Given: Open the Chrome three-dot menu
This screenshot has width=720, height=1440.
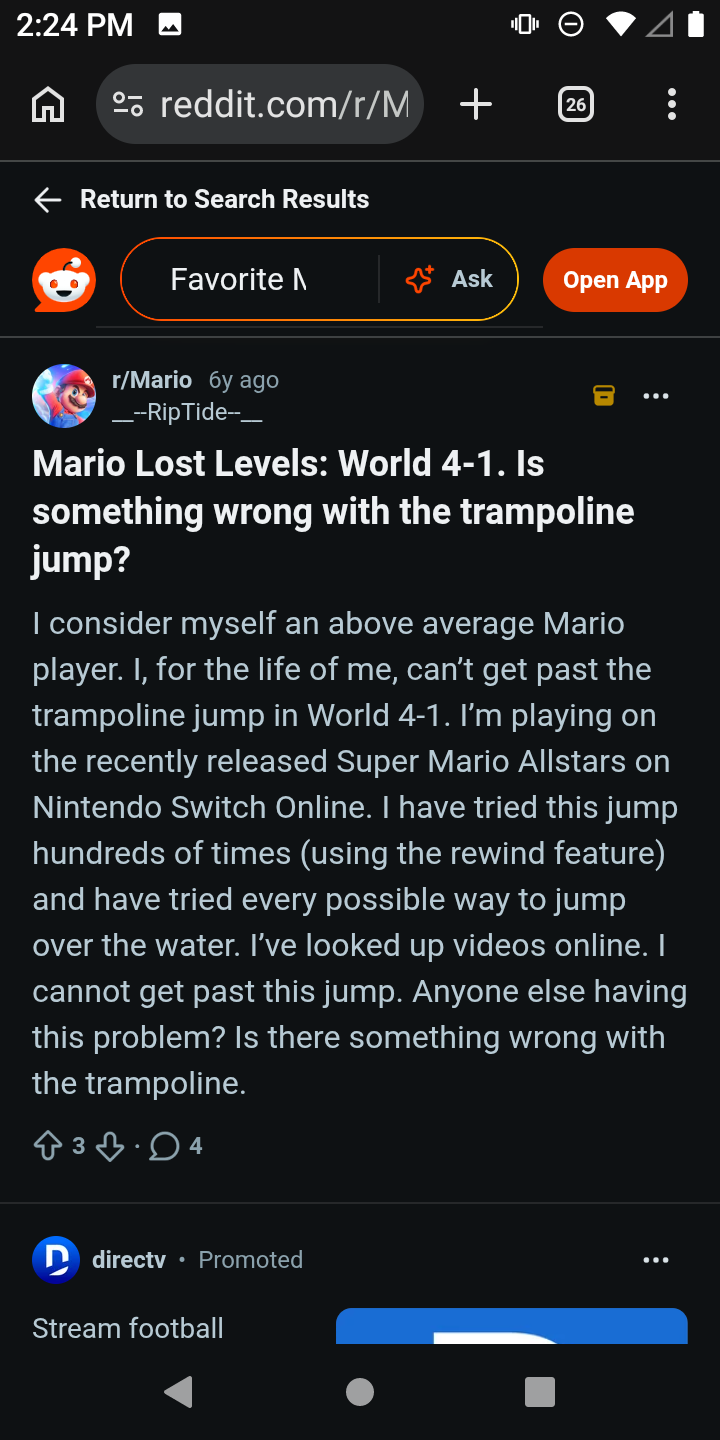Looking at the screenshot, I should (x=671, y=104).
